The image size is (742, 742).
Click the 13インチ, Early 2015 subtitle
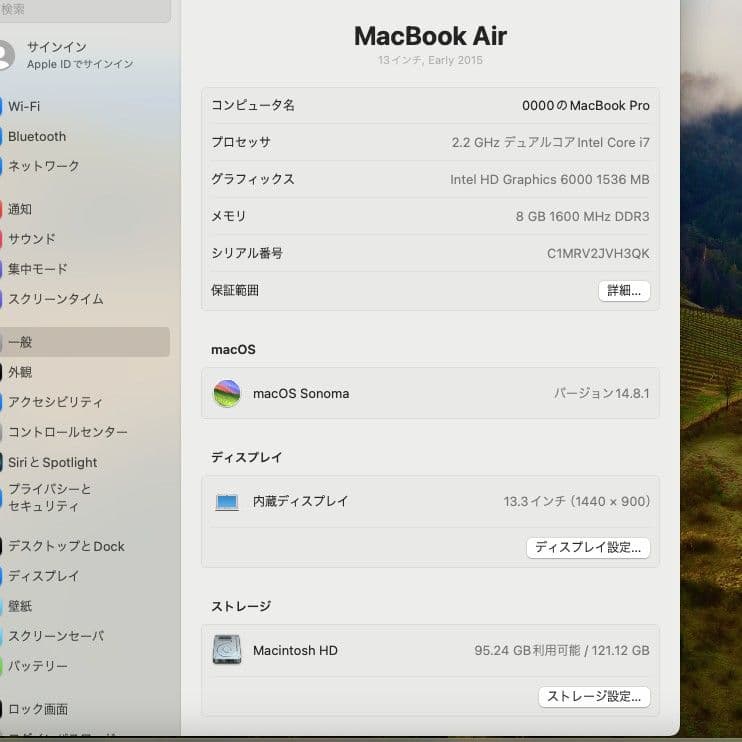[430, 60]
